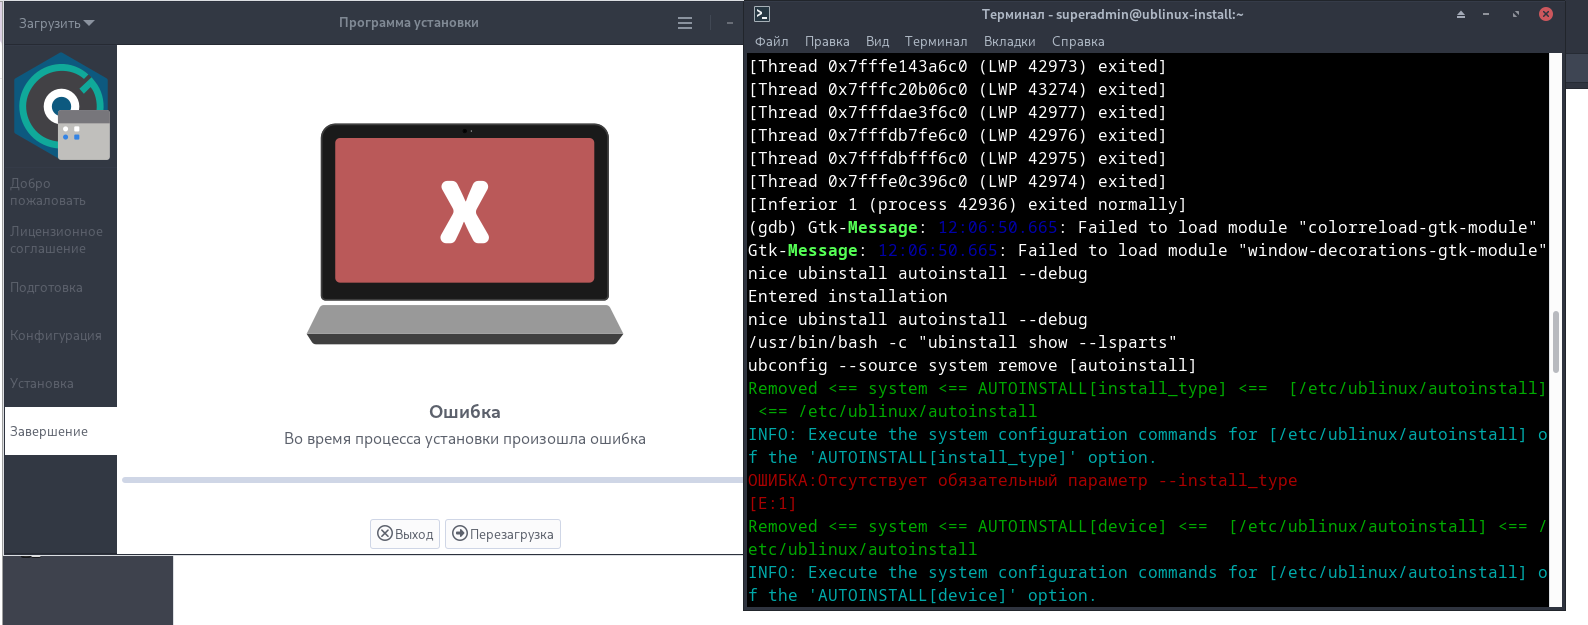Open the Файл terminal menu
1588x625 pixels.
[x=771, y=41]
